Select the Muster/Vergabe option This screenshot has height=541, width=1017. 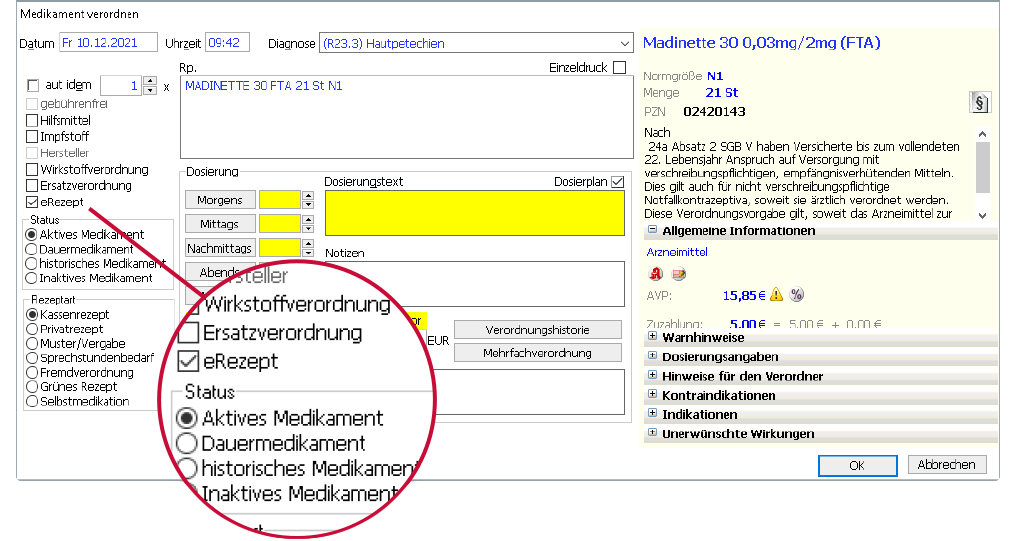pos(32,344)
